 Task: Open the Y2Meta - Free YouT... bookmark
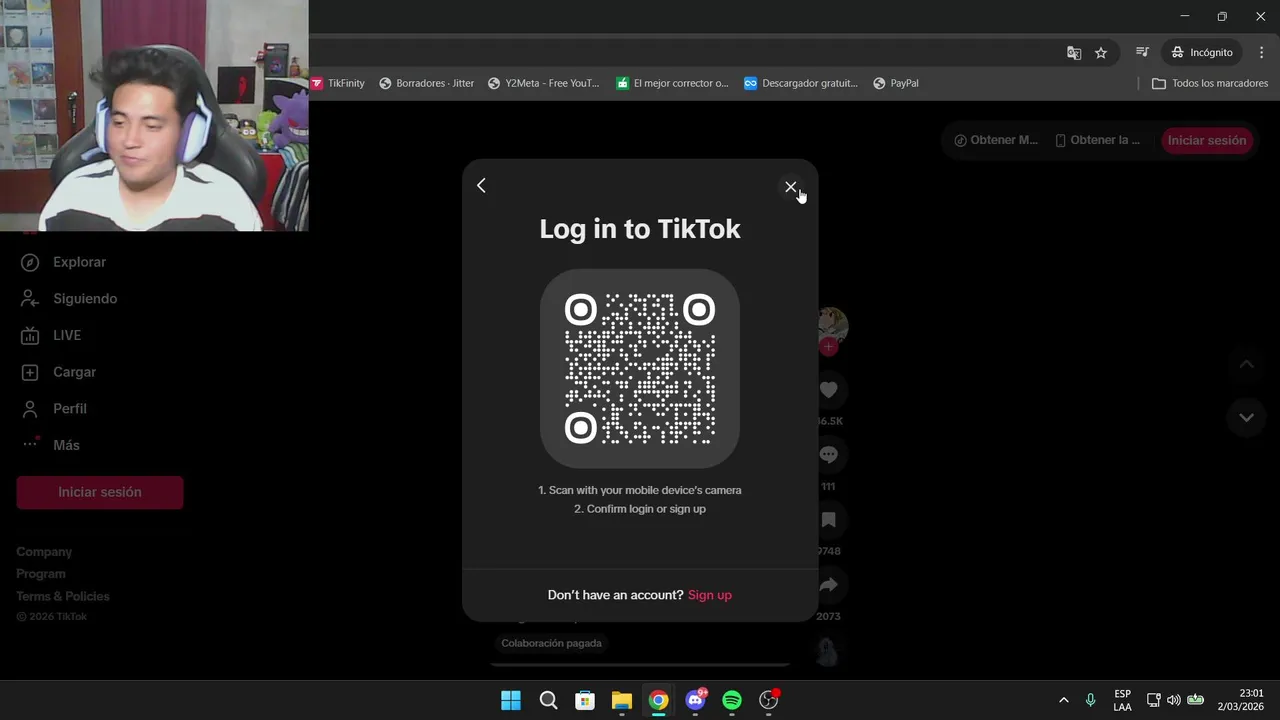(543, 83)
